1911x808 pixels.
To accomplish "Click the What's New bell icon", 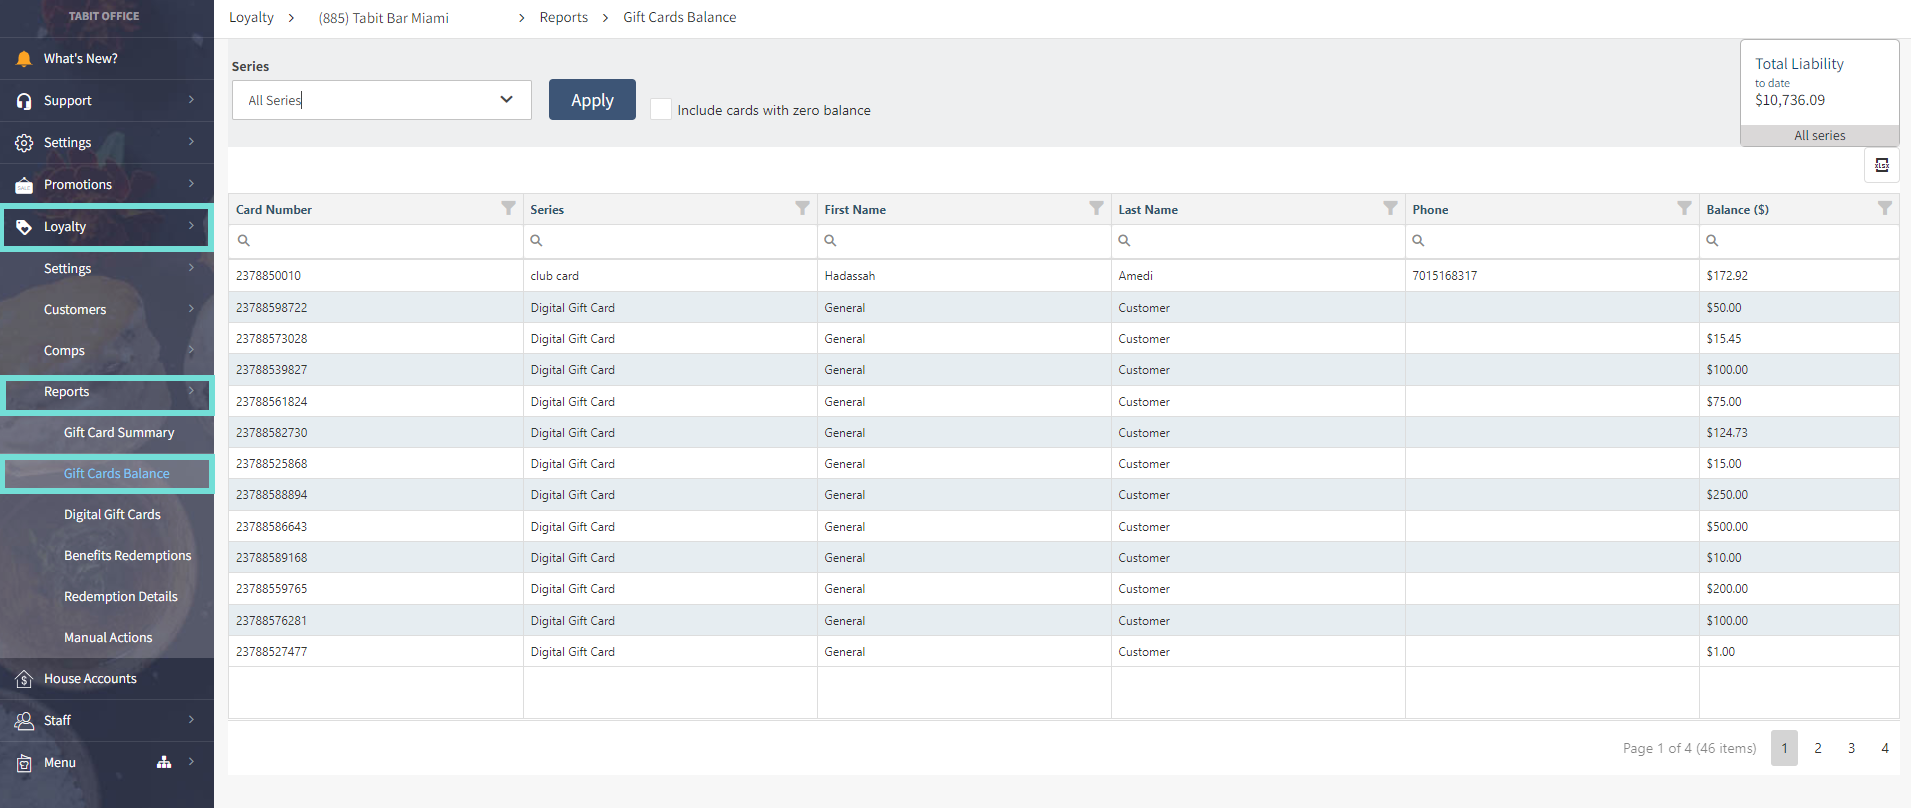I will 24,59.
